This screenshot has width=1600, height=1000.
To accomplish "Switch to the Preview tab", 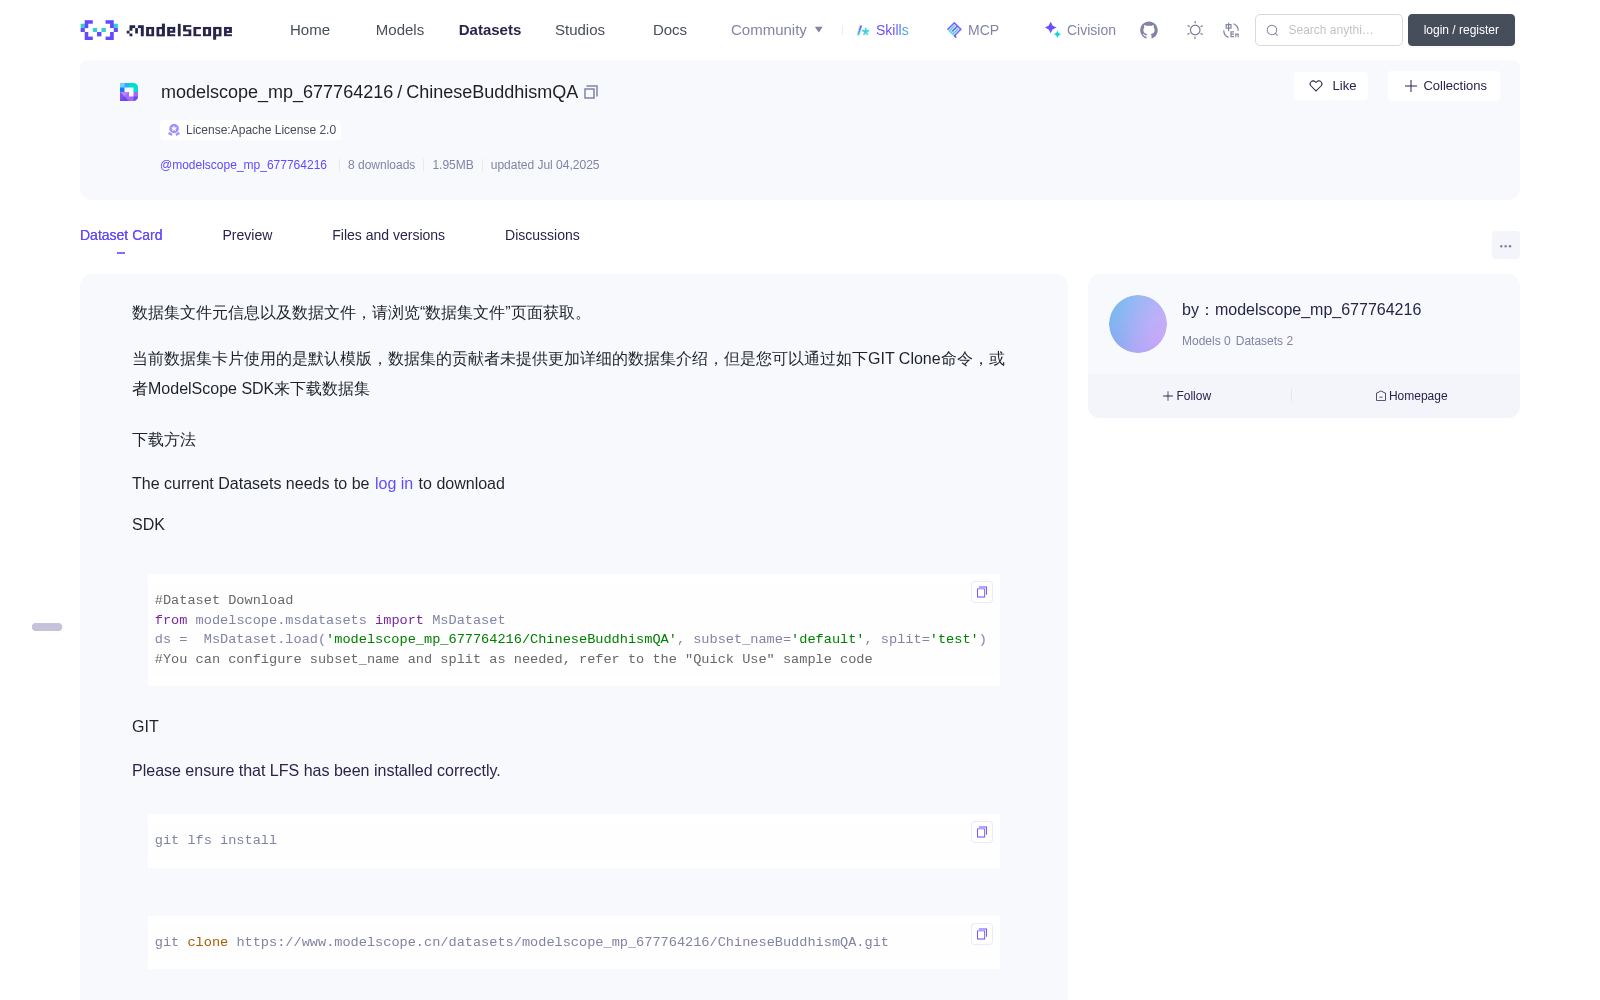I will pyautogui.click(x=247, y=235).
